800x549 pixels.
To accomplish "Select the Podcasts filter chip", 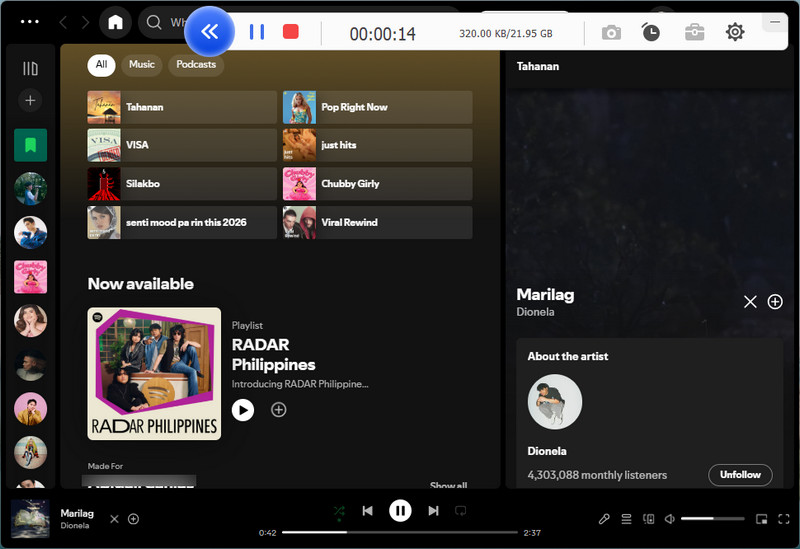I will (196, 65).
